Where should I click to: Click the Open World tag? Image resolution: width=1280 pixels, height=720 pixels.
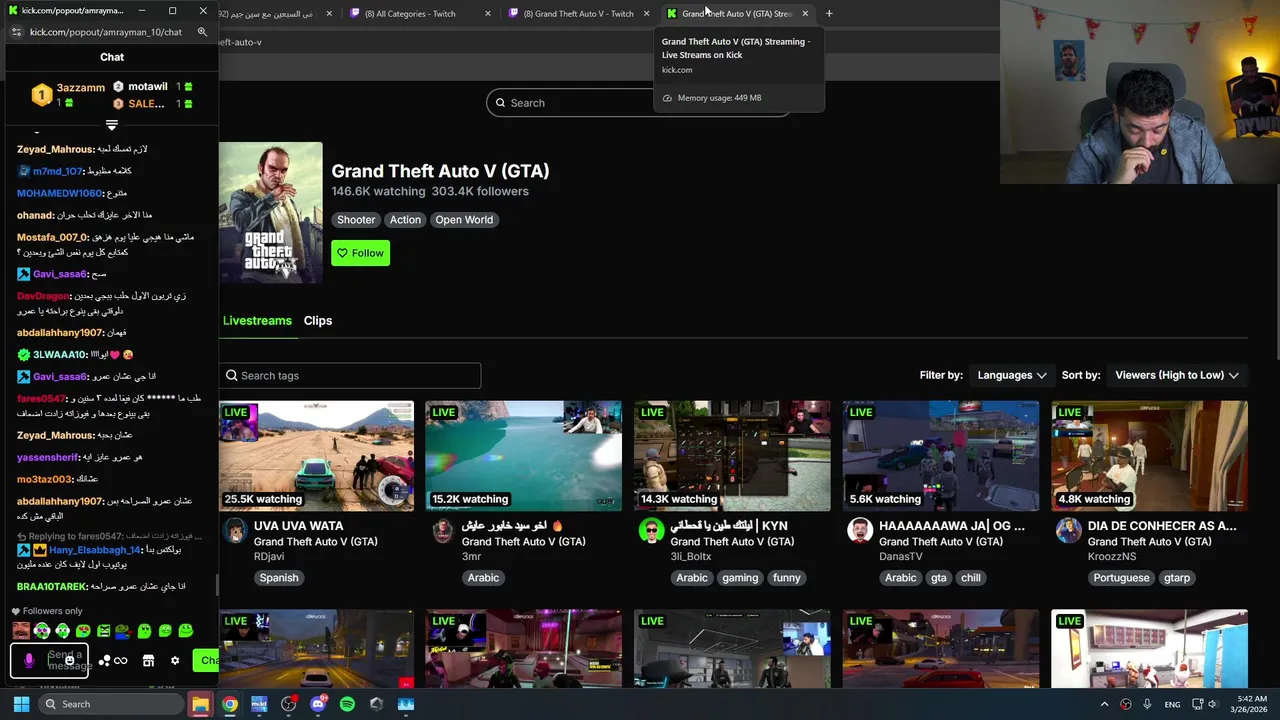click(464, 220)
